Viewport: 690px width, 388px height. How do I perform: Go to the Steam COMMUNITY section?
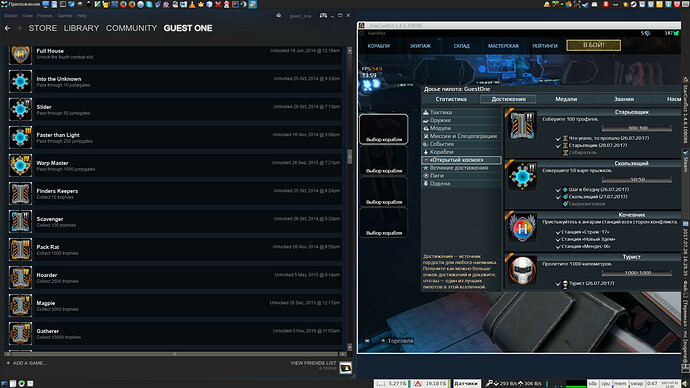tap(131, 28)
